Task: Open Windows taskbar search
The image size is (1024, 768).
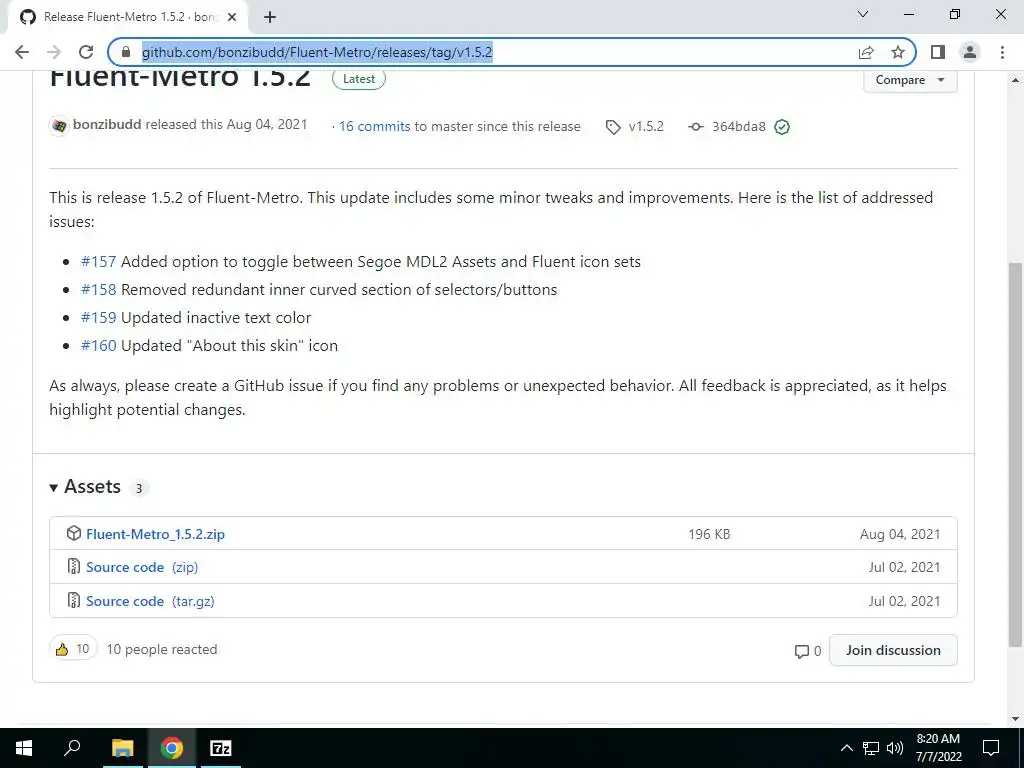Action: pos(72,748)
